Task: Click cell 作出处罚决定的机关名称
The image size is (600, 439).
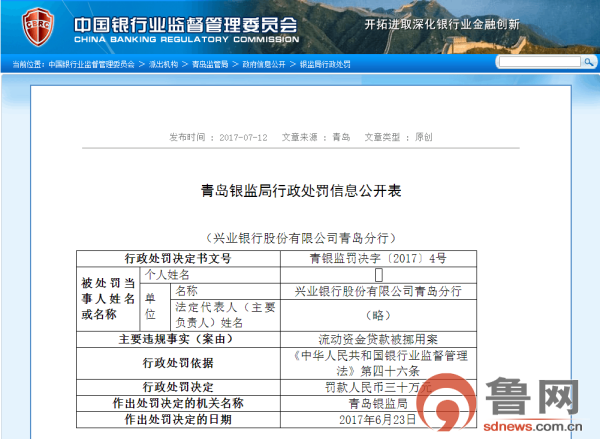Action: click(x=178, y=403)
